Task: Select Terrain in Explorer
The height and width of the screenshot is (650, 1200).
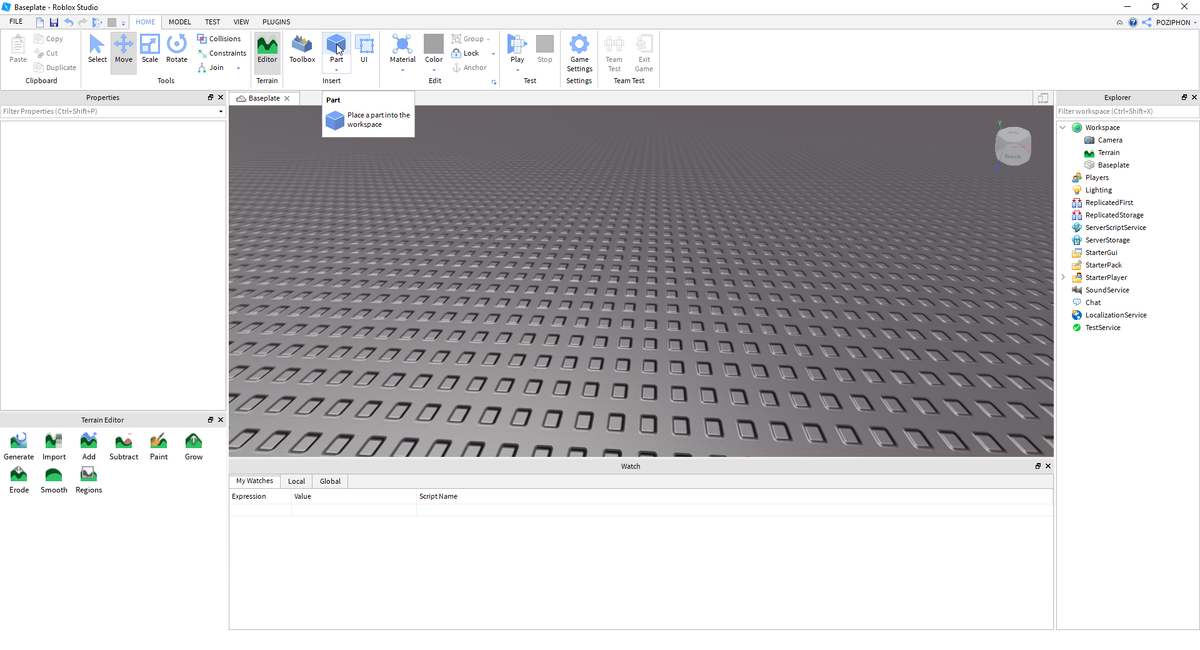Action: tap(1108, 153)
